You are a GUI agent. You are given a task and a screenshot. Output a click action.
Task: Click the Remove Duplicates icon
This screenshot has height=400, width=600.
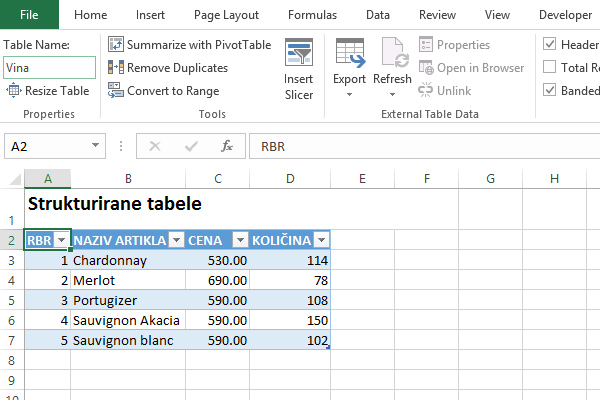(115, 68)
